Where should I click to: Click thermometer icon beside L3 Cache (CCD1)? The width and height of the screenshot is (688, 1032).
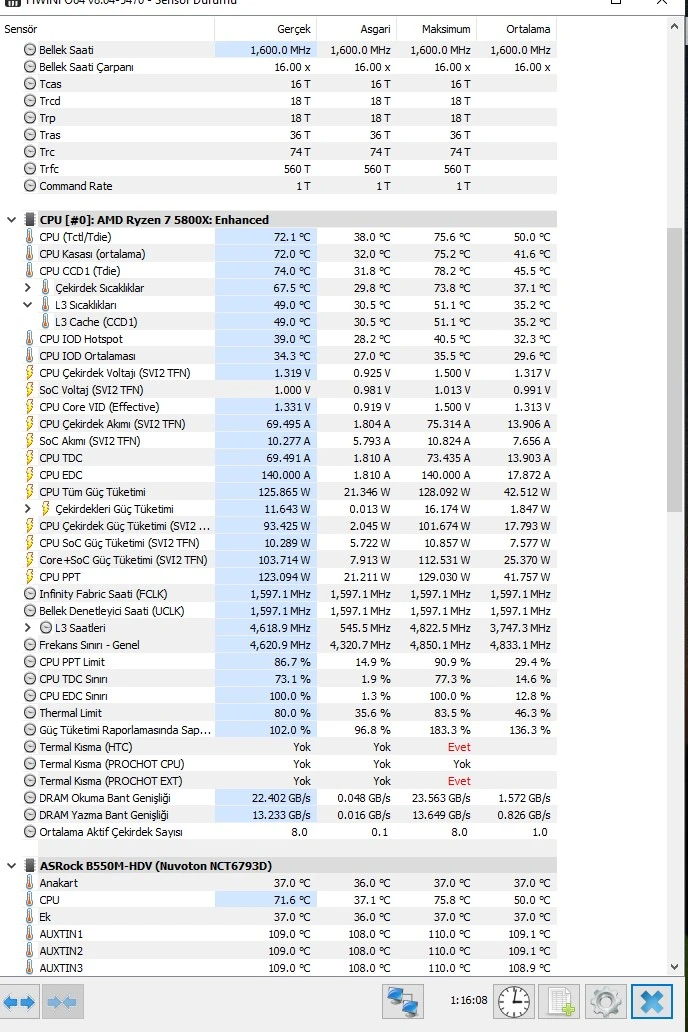tap(45, 322)
